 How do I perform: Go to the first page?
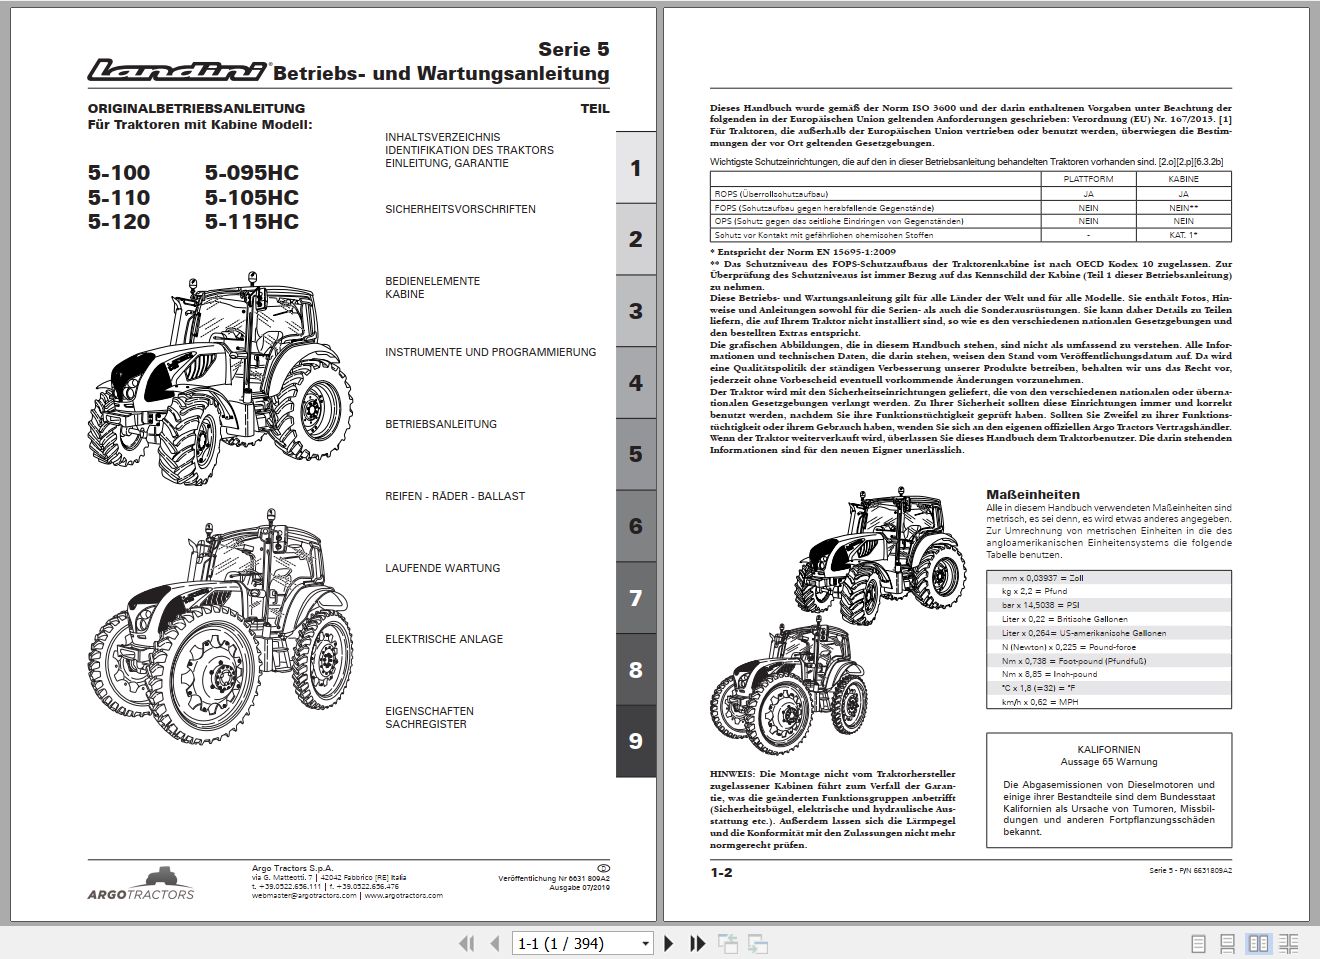(x=466, y=943)
